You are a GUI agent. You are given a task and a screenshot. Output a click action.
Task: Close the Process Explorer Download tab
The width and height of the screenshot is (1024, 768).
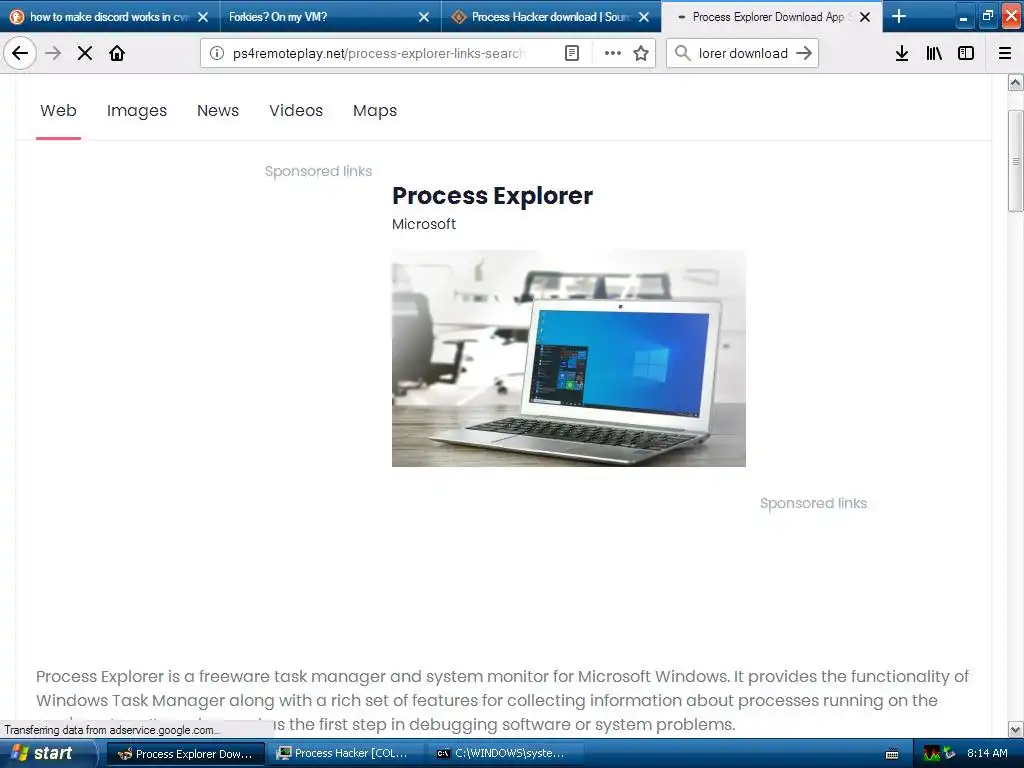(x=865, y=17)
